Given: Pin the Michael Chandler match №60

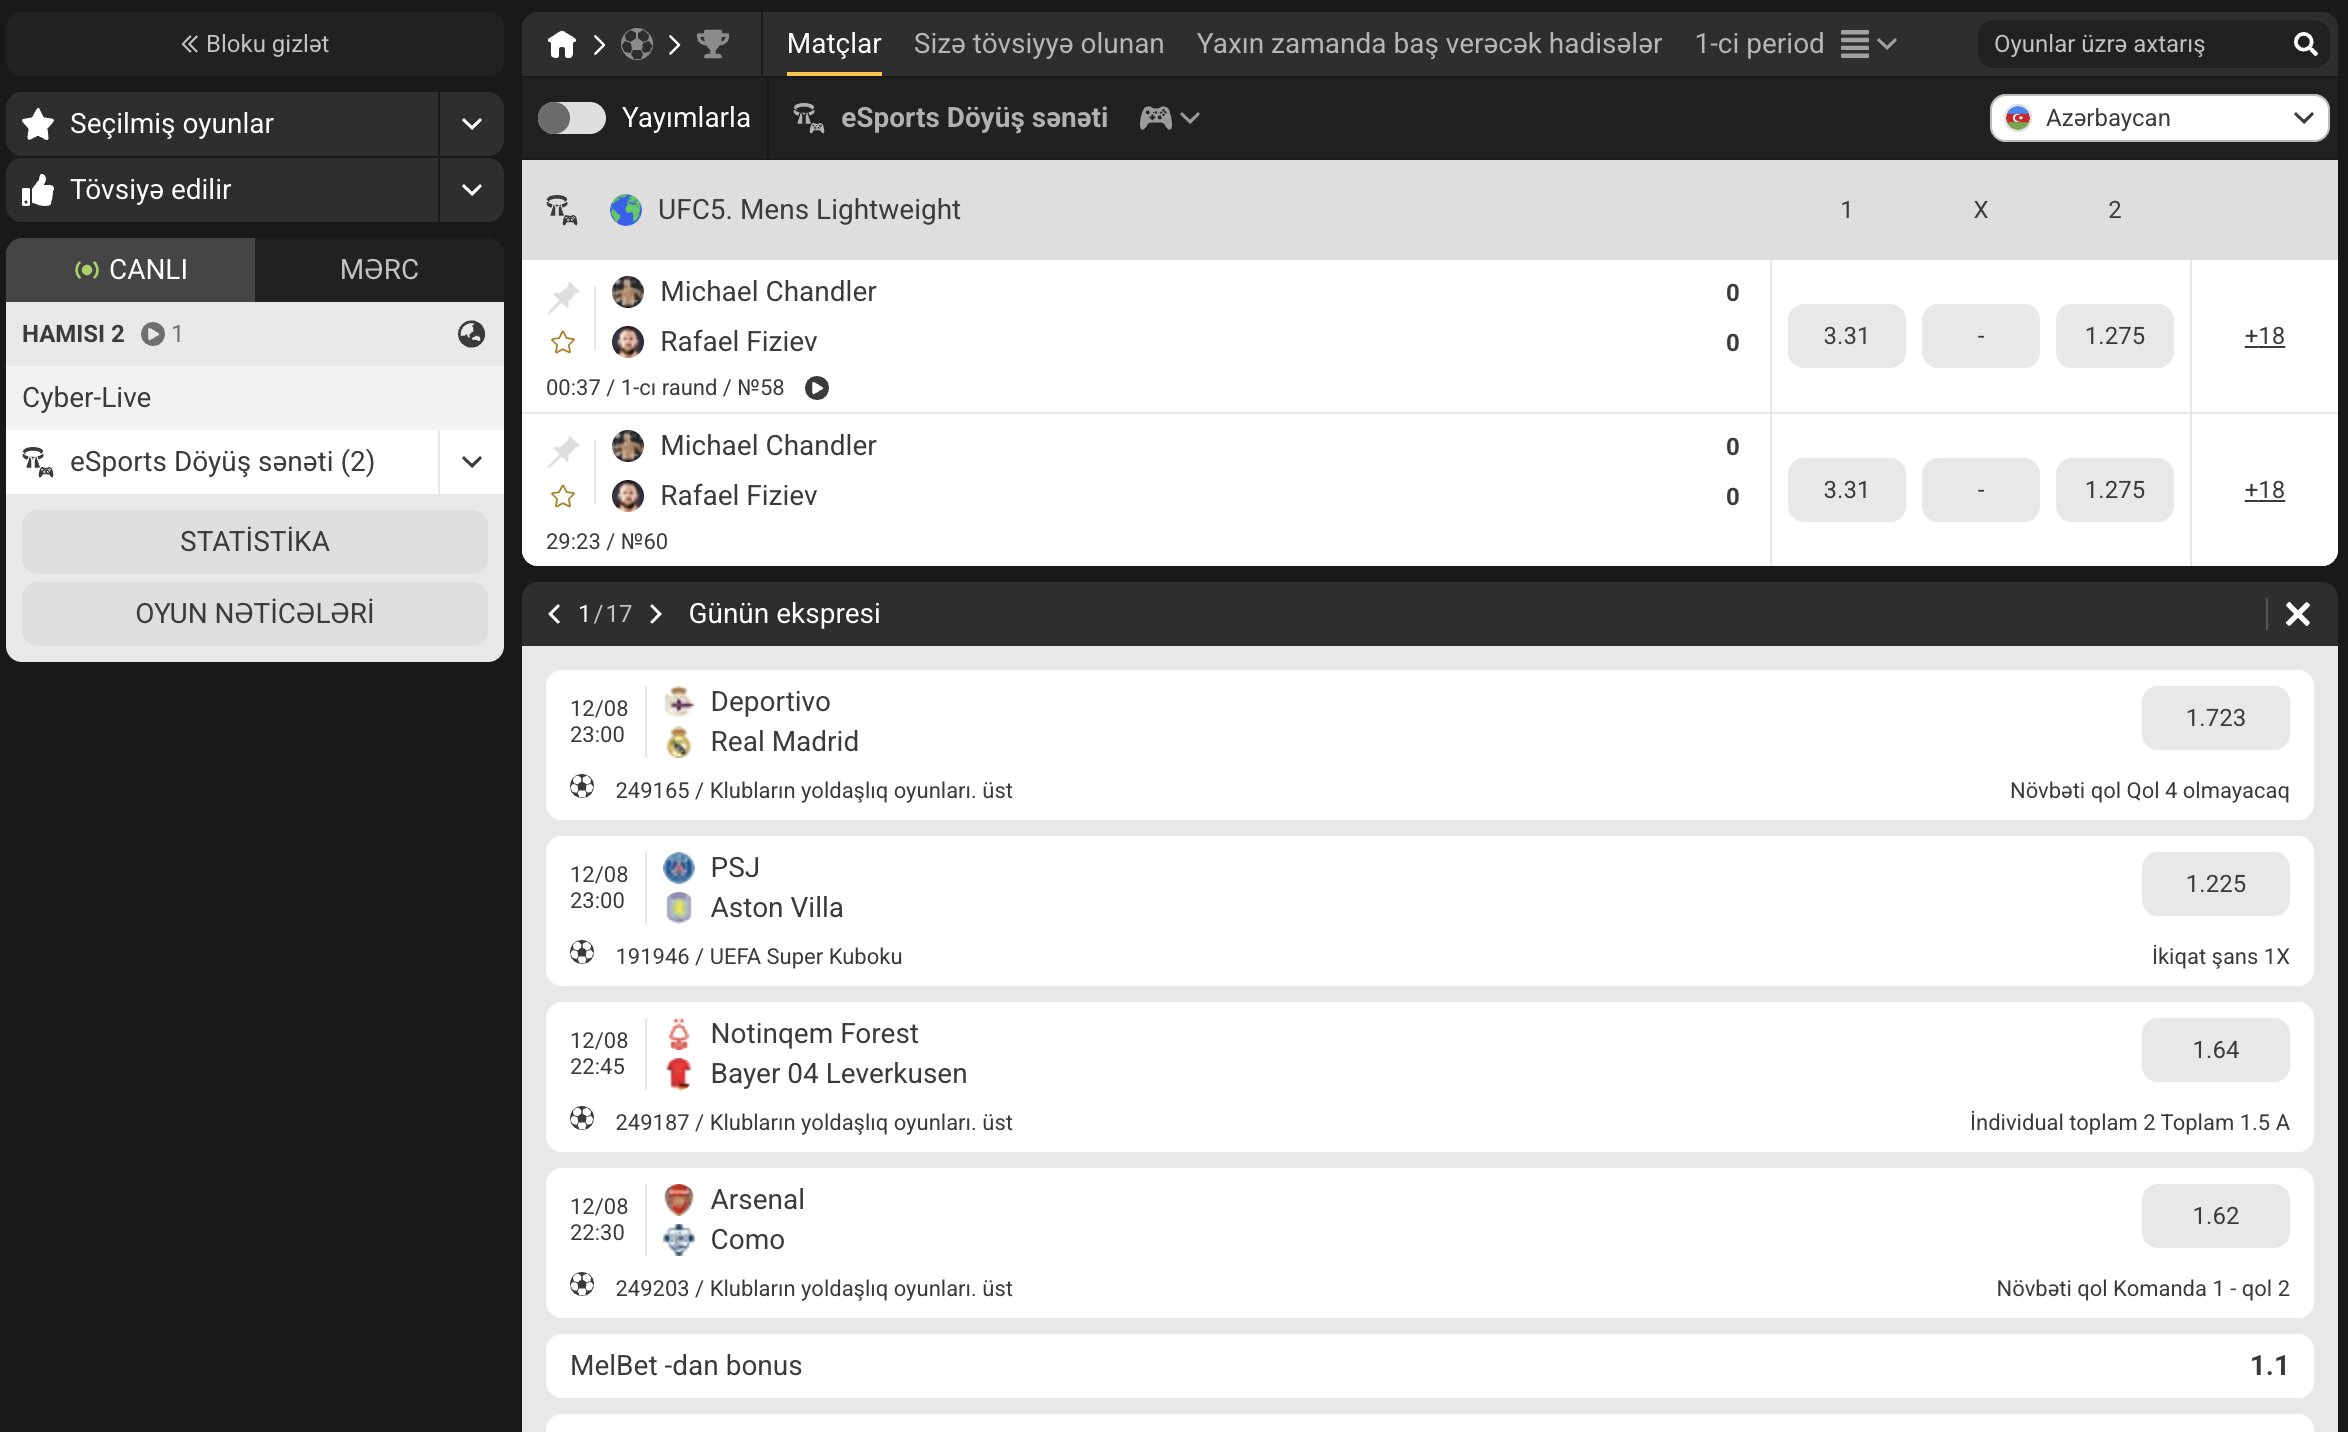Looking at the screenshot, I should click(564, 450).
